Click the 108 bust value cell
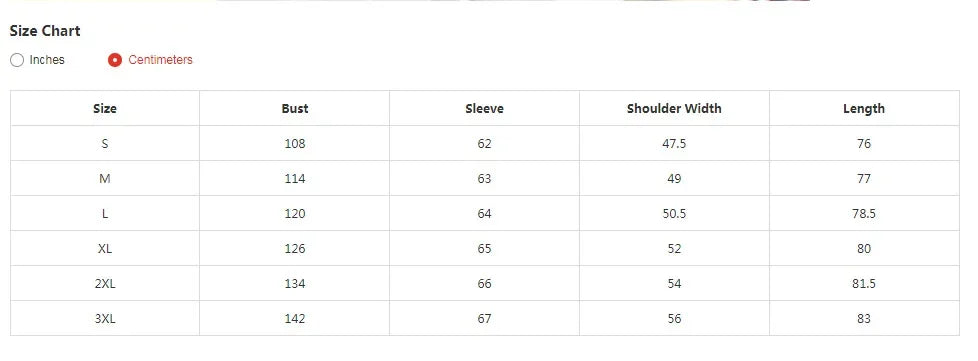This screenshot has width=978, height=361. click(295, 143)
